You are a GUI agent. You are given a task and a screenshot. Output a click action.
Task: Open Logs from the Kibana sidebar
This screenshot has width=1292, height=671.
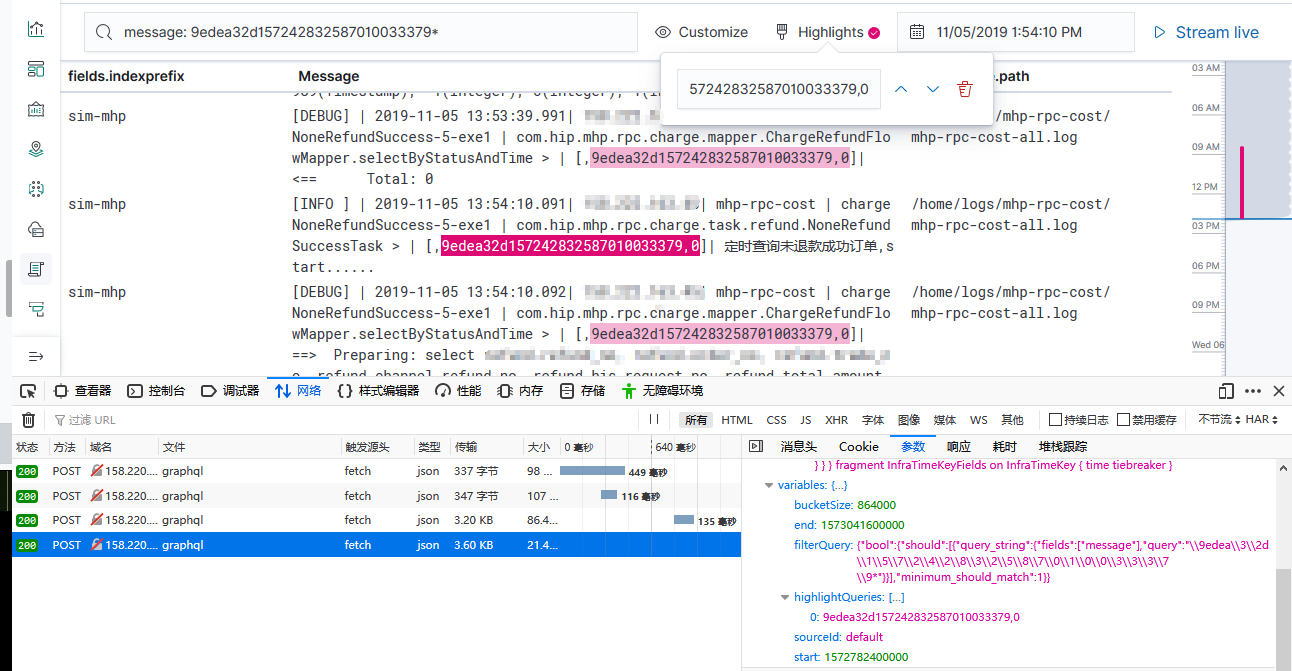coord(36,269)
